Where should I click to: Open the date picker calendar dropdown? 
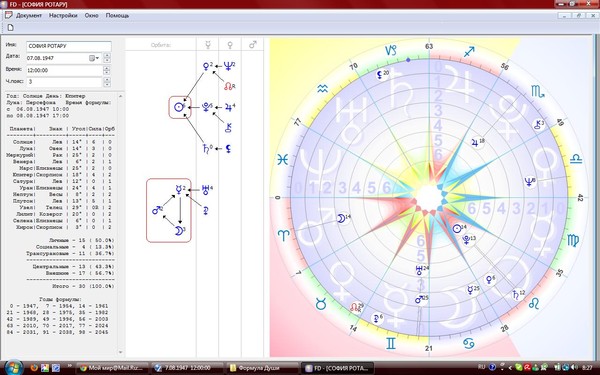click(x=94, y=58)
